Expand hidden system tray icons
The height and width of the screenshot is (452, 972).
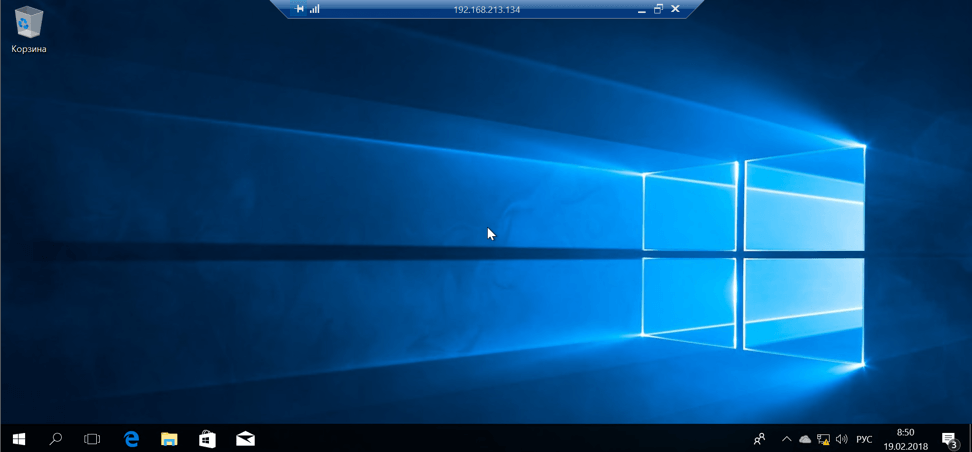coord(786,439)
